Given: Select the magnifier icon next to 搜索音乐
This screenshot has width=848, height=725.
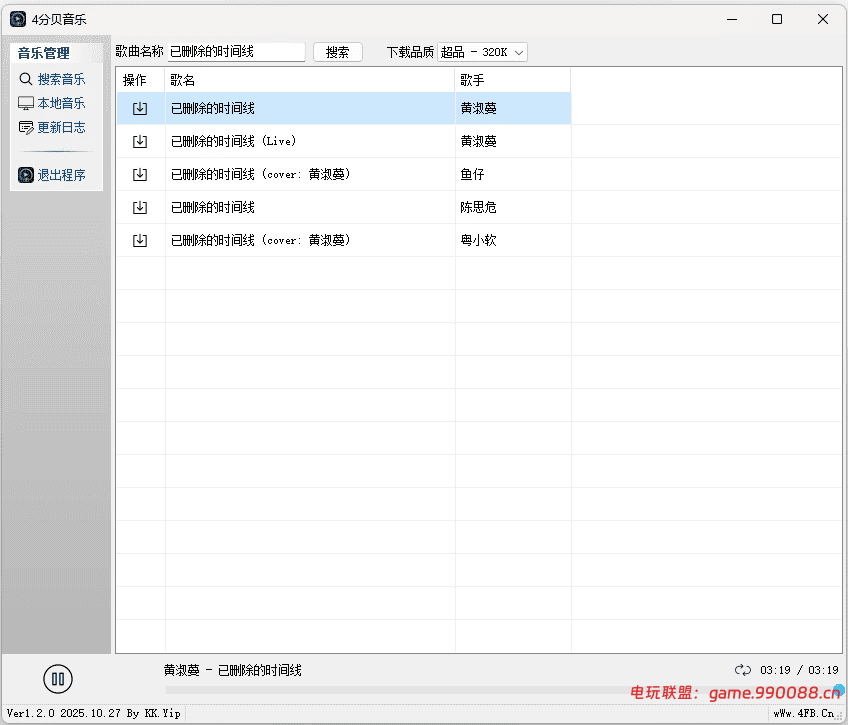Looking at the screenshot, I should 25,78.
